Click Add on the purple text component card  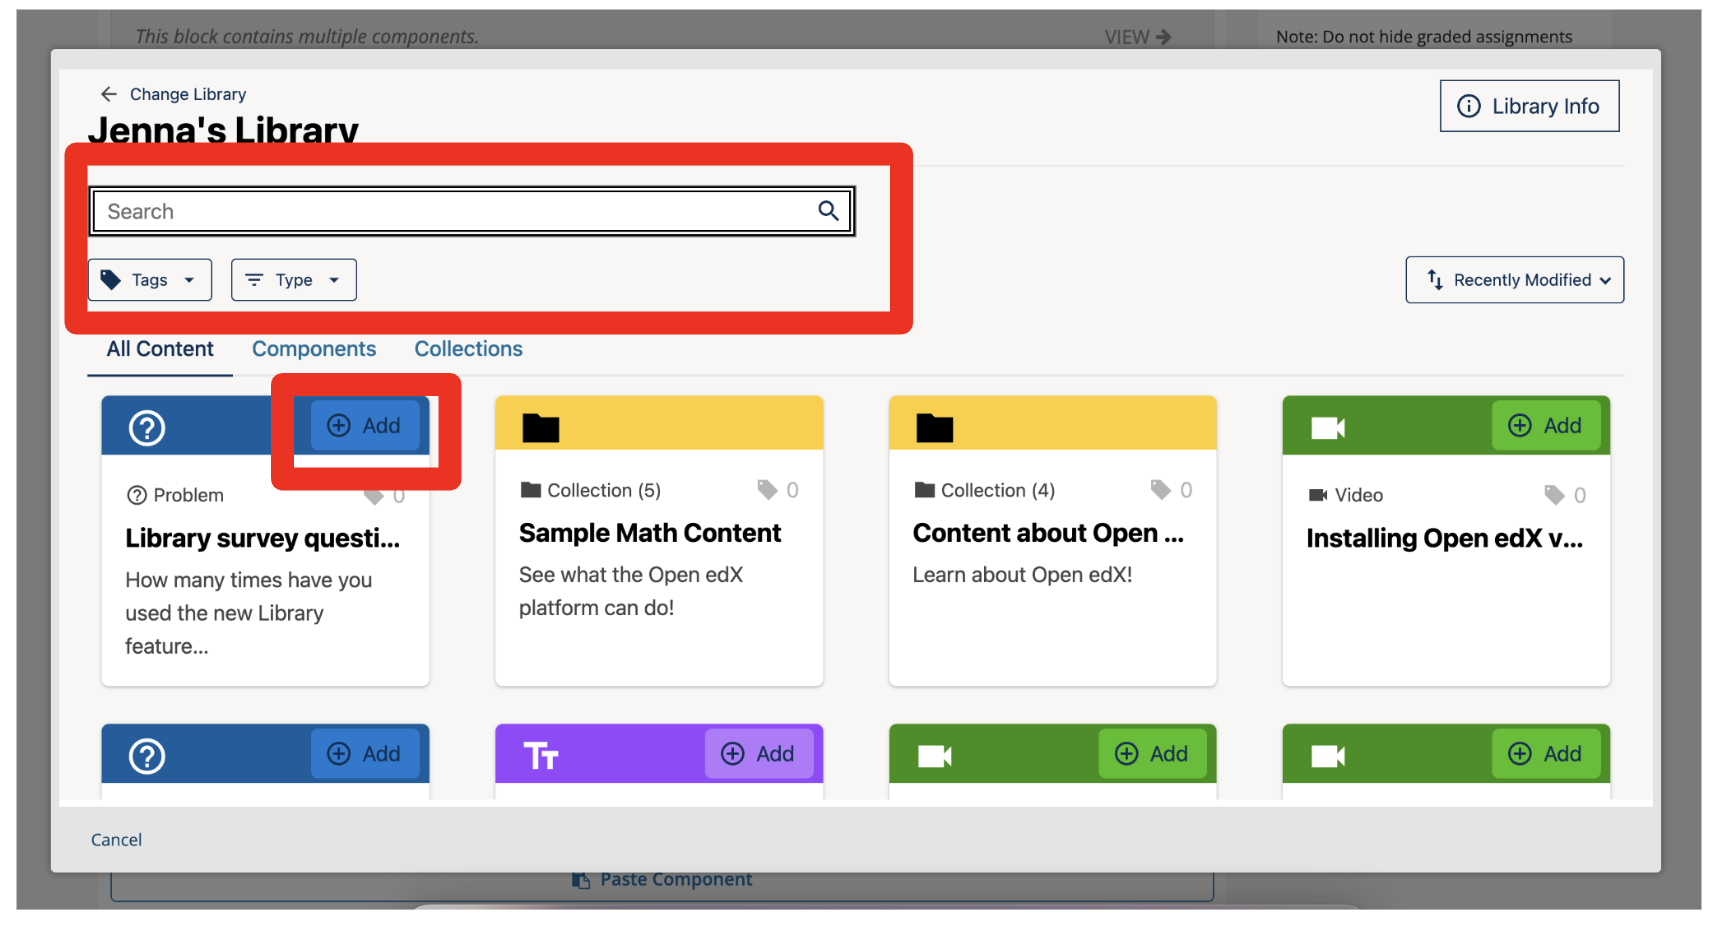[x=759, y=754]
